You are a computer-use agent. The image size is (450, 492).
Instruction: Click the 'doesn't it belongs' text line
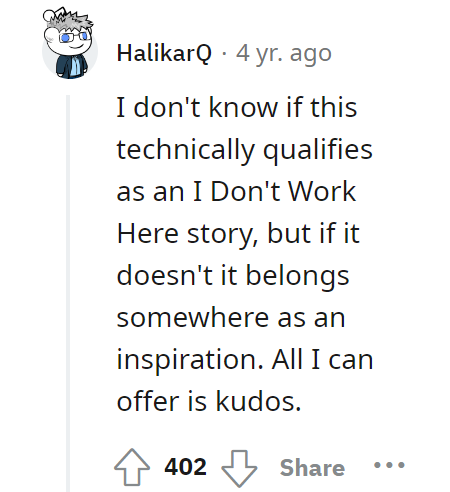pos(233,276)
